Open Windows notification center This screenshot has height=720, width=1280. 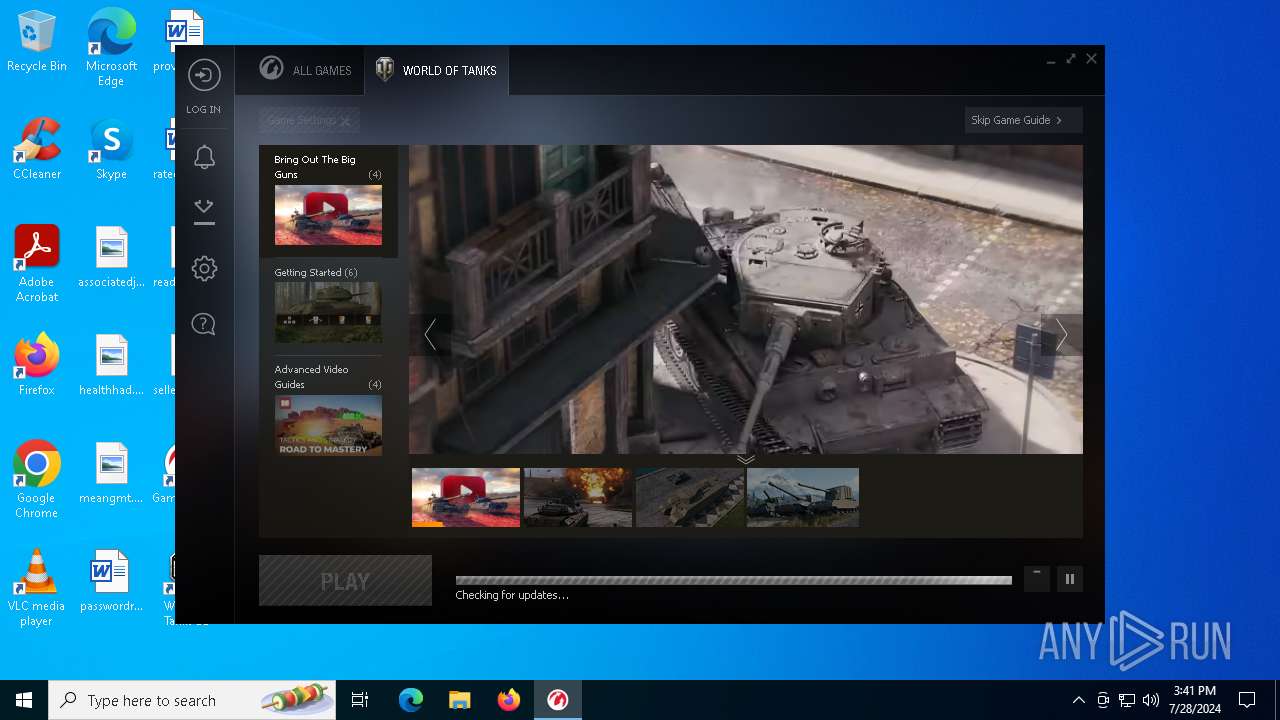[1247, 700]
